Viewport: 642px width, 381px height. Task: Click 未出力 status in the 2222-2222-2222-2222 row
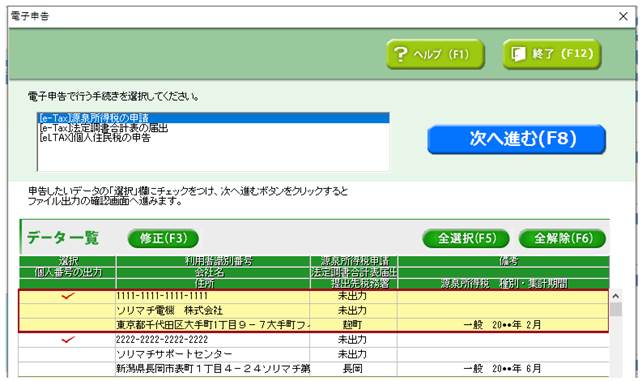(x=353, y=340)
